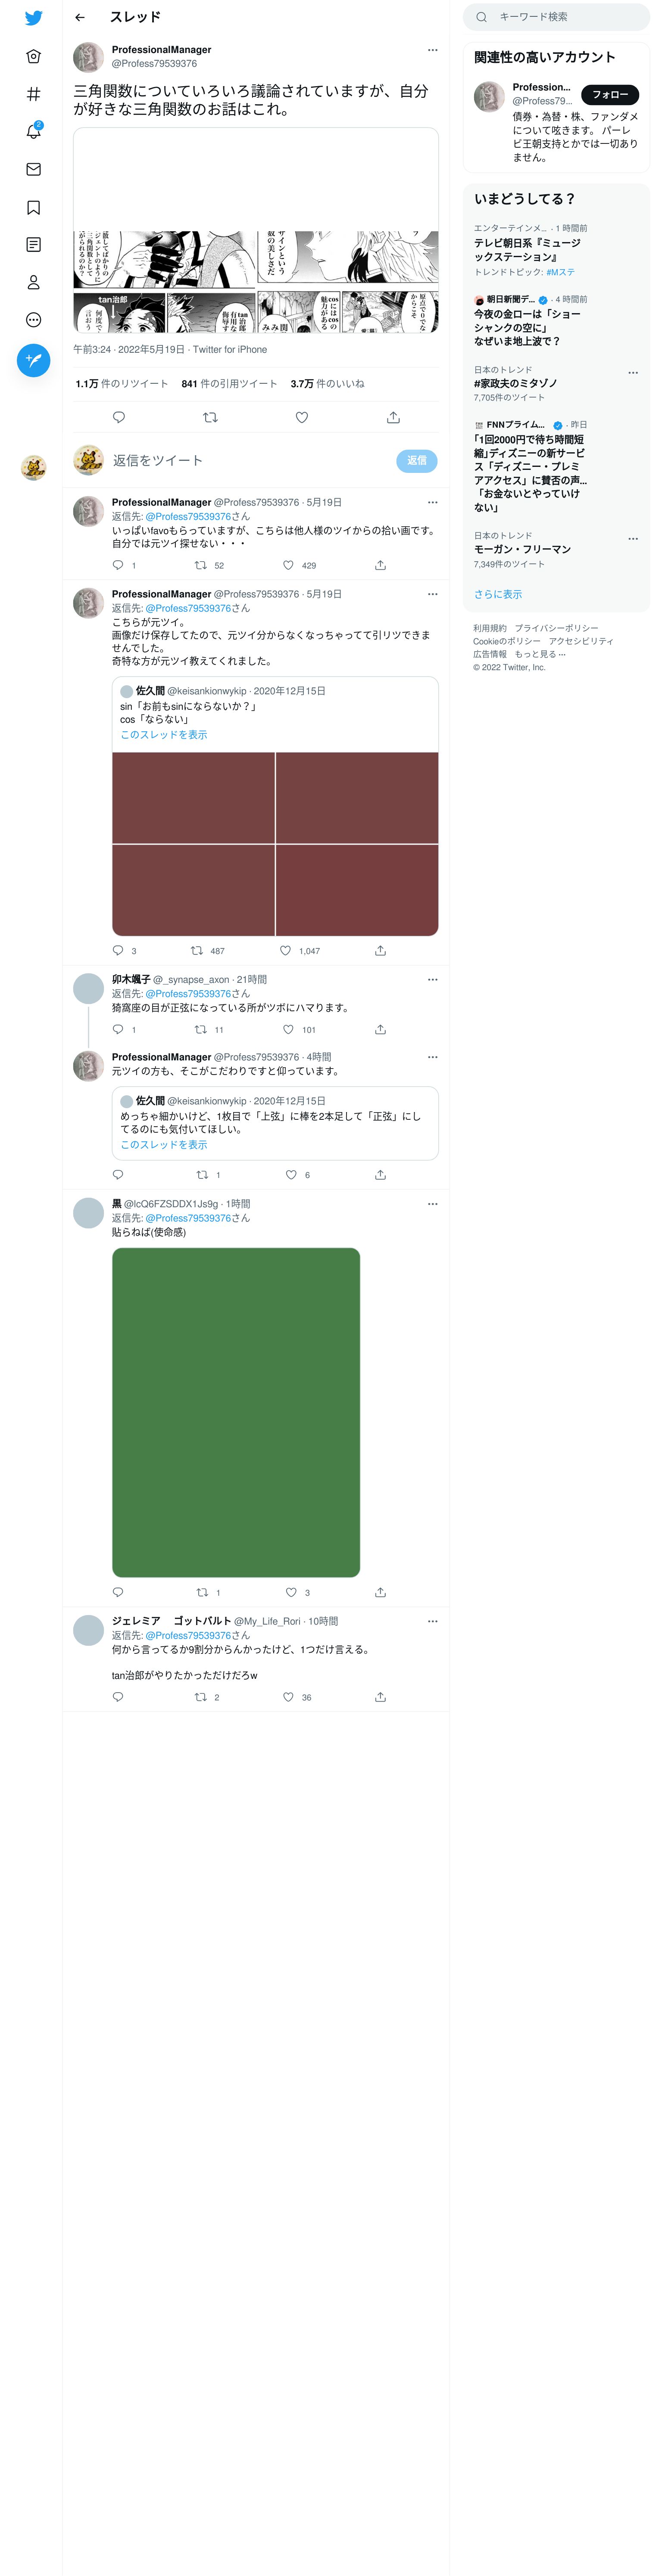
Task: Open Notifications bell in sidebar
Action: tap(33, 131)
